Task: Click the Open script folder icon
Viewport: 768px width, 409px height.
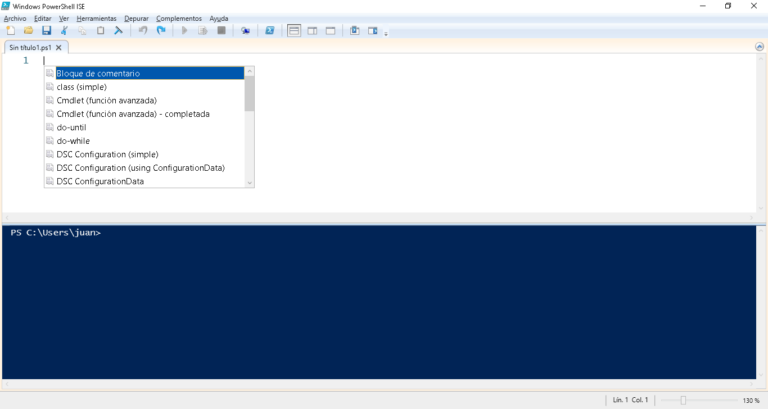Action: point(28,31)
